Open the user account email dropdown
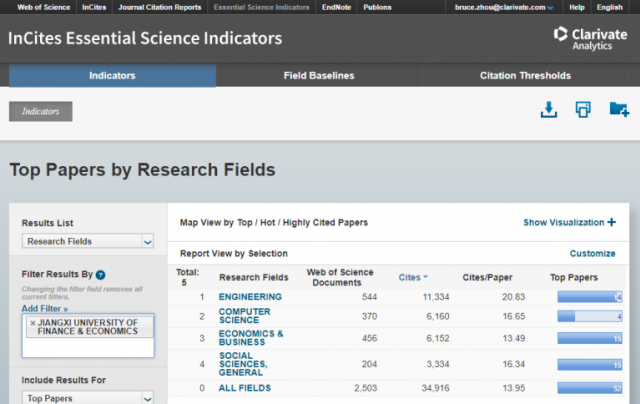 click(504, 7)
